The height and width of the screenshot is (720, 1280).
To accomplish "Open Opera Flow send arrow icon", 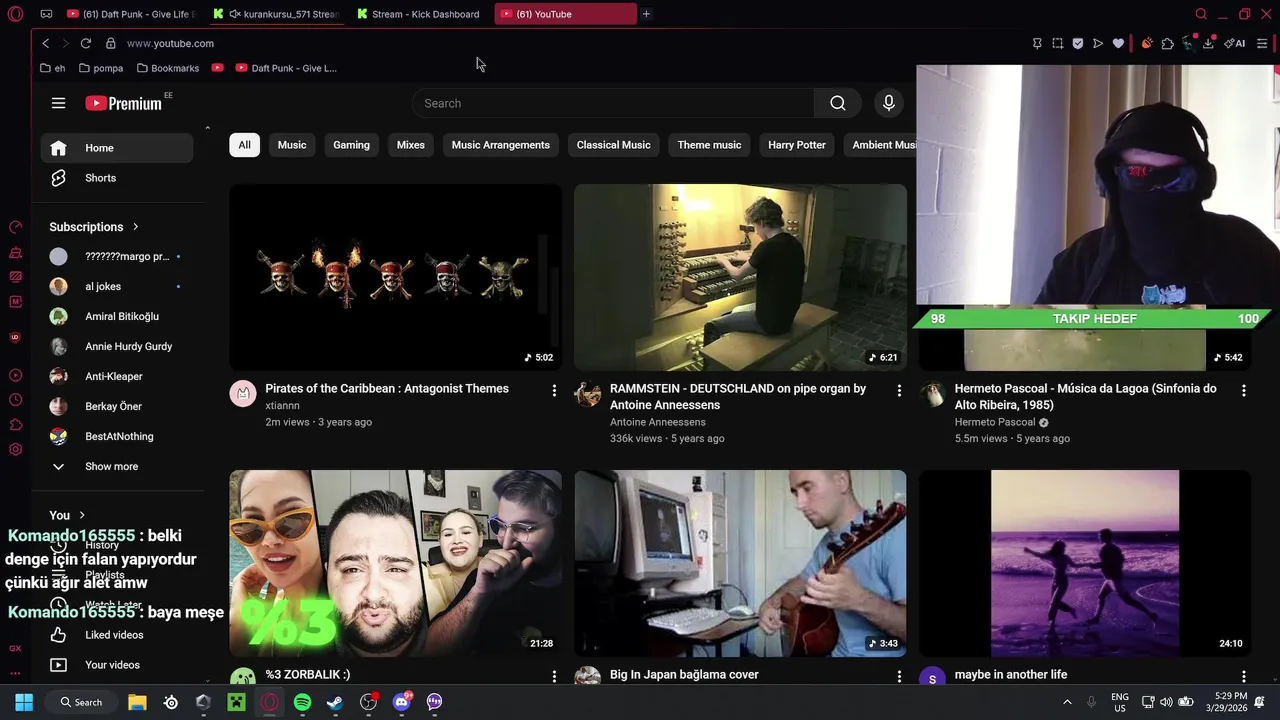I will pos(1097,43).
